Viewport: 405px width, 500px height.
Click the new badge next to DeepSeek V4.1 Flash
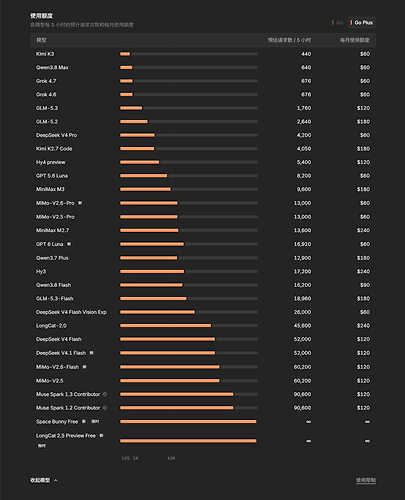pos(91,353)
